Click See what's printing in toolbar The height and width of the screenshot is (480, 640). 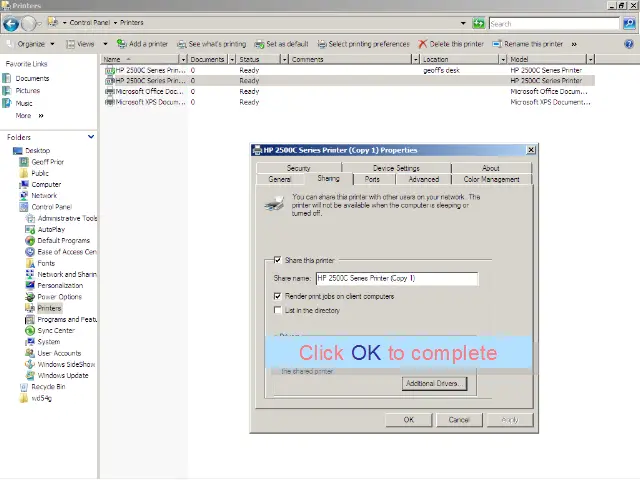pyautogui.click(x=211, y=44)
